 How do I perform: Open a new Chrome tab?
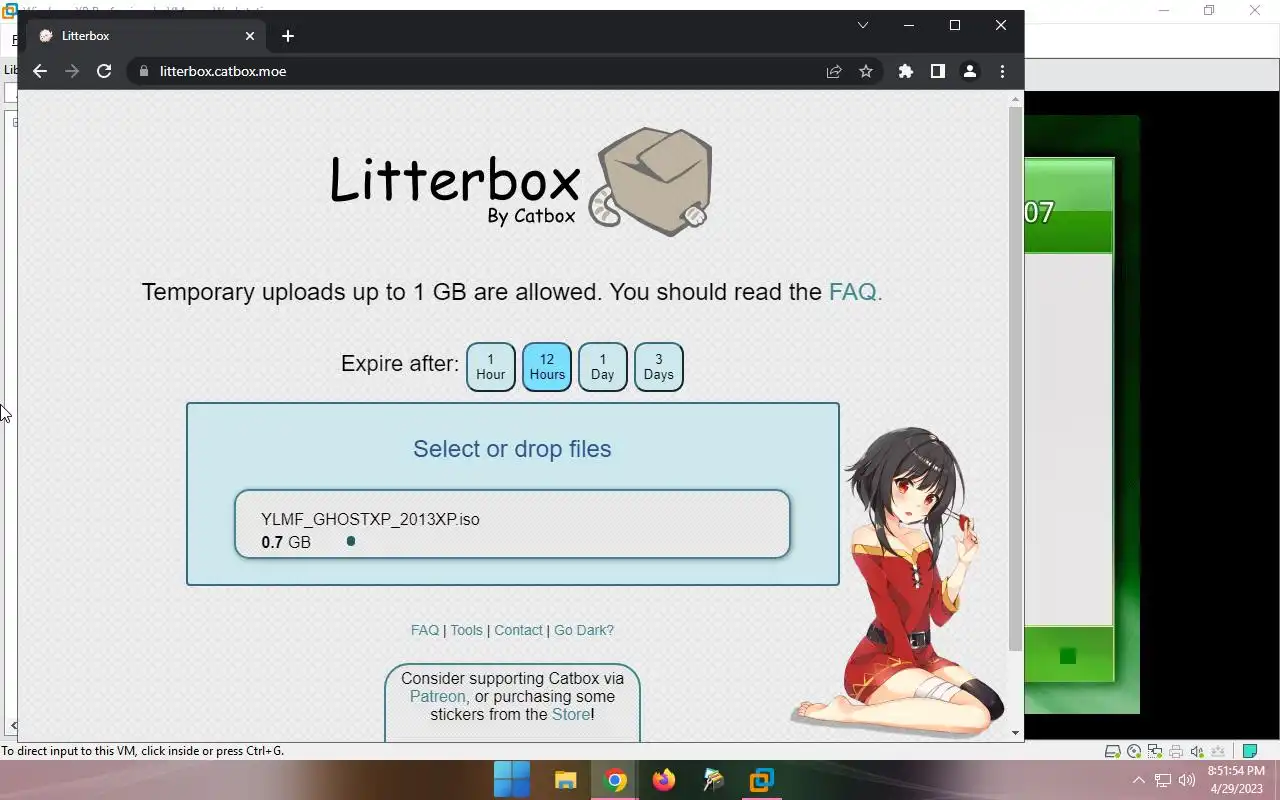(288, 36)
